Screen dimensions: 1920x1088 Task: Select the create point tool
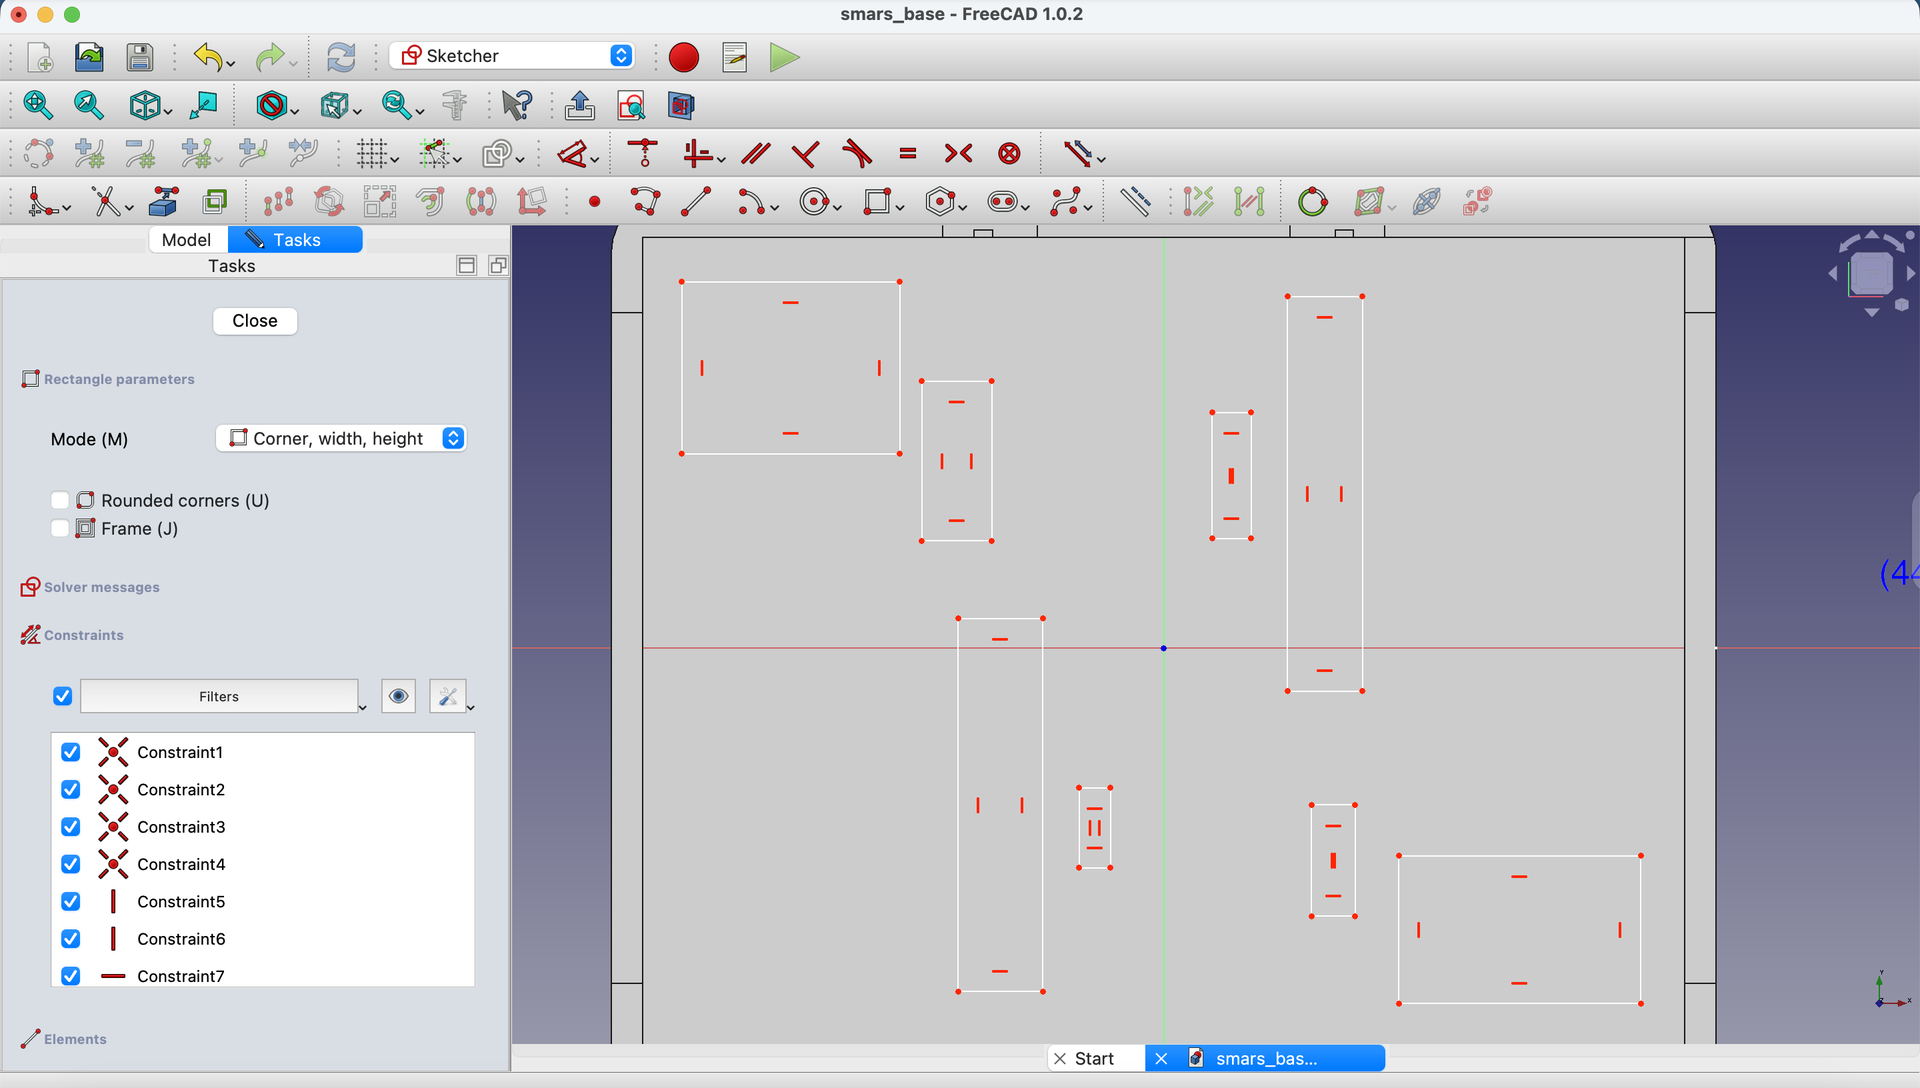595,202
